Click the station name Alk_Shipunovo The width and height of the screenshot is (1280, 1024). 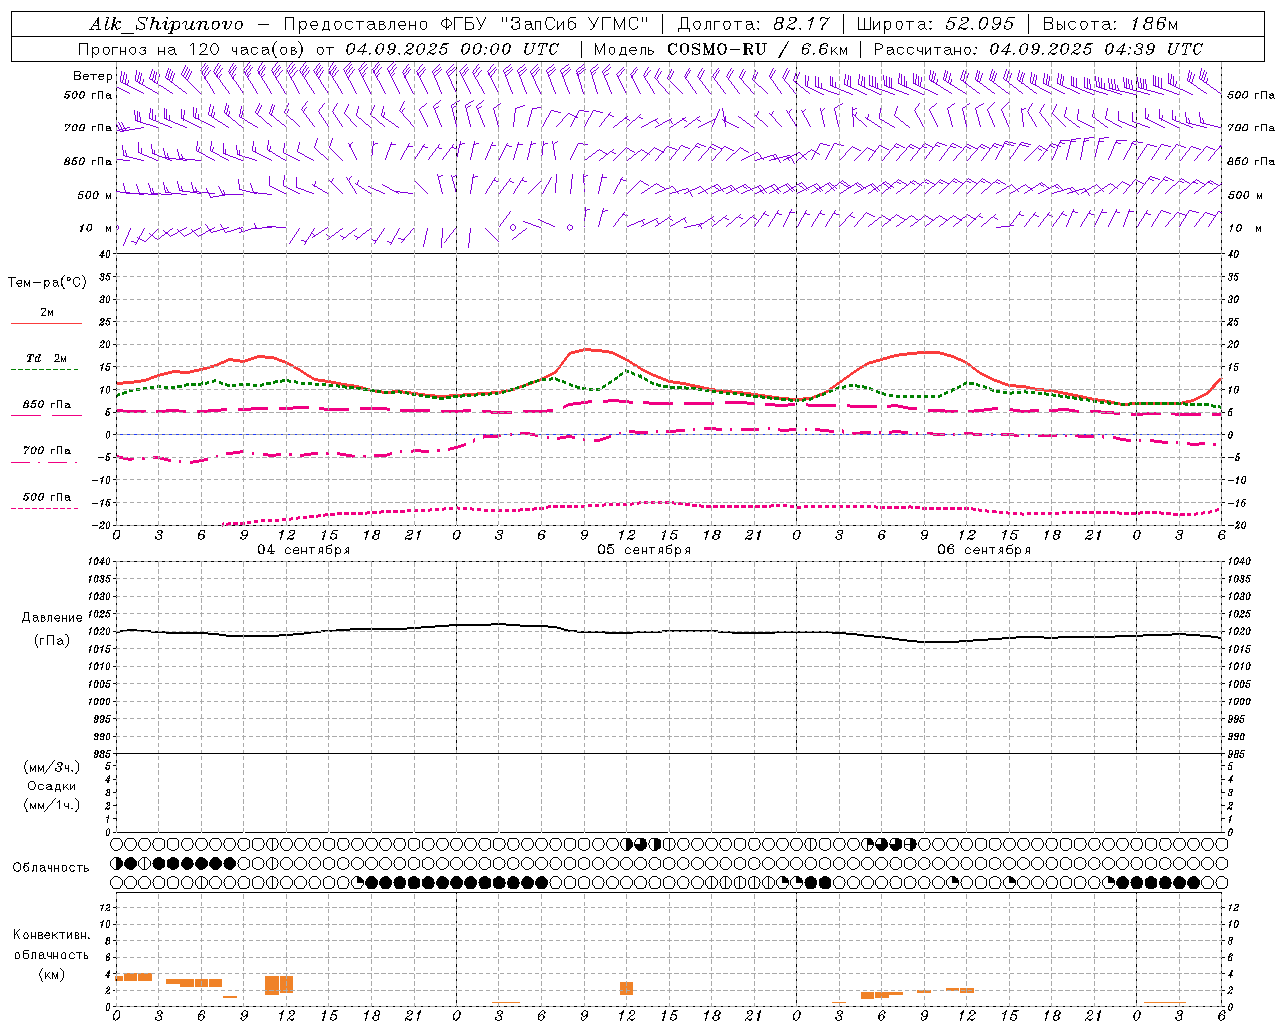pyautogui.click(x=166, y=24)
